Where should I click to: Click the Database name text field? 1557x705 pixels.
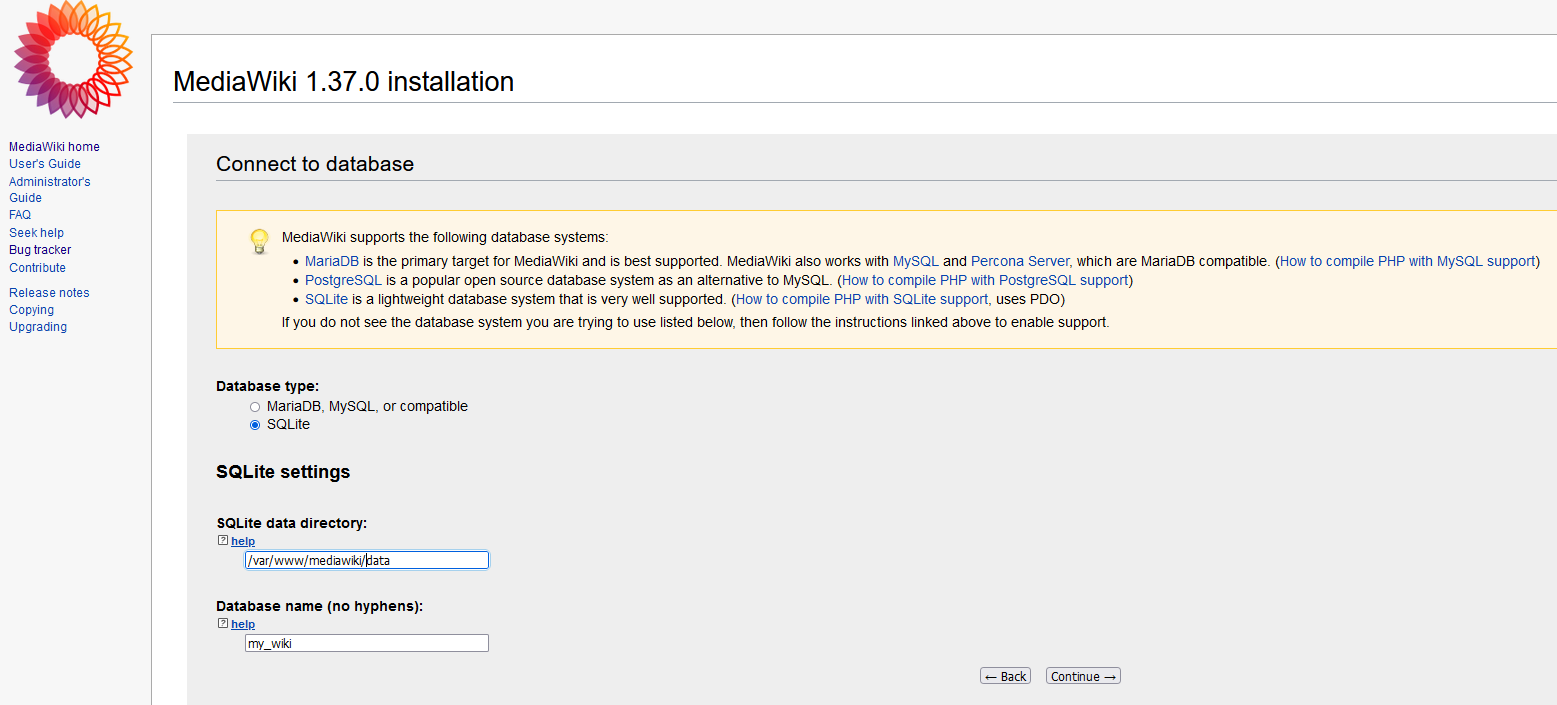point(366,644)
